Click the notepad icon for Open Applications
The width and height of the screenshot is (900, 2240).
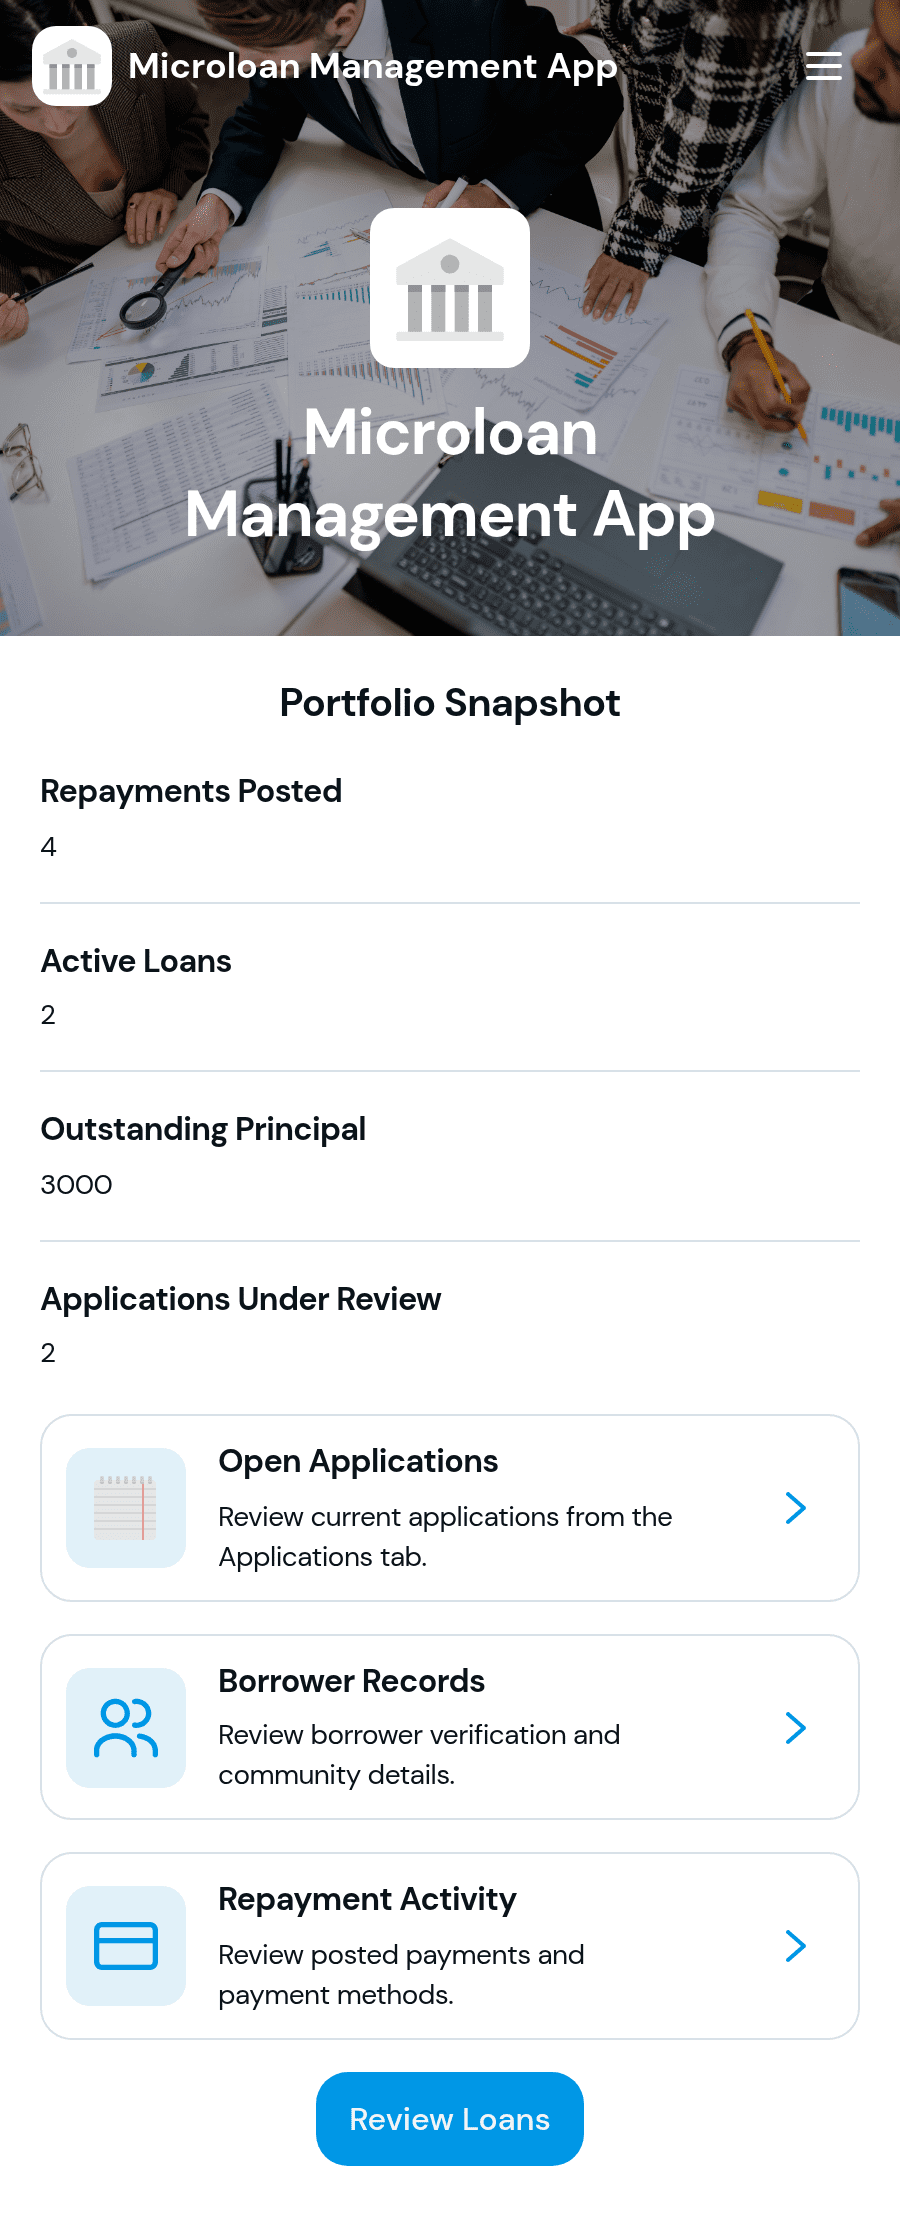click(126, 1508)
